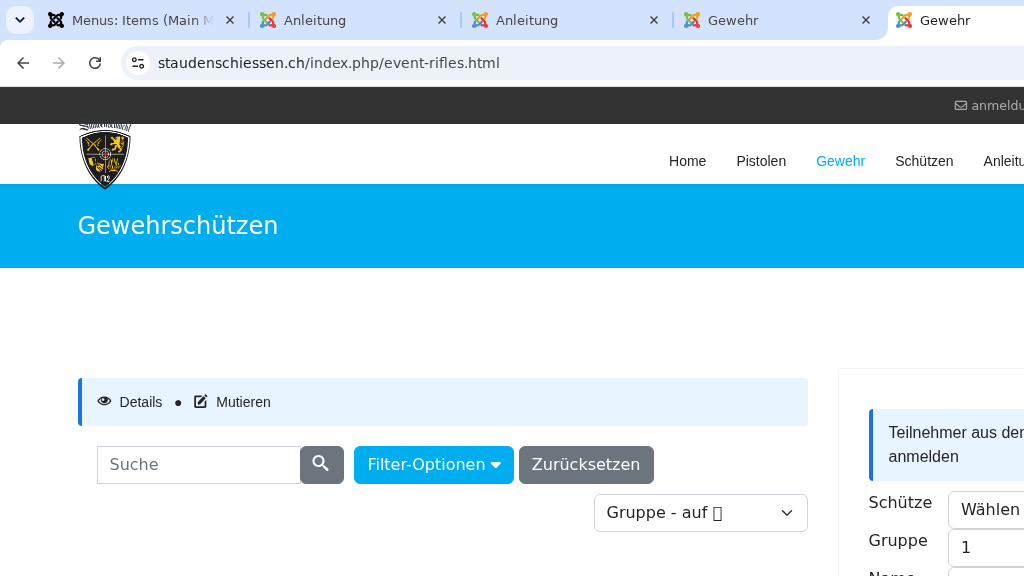The width and height of the screenshot is (1024, 576).
Task: Open the Home menu item
Action: (687, 161)
